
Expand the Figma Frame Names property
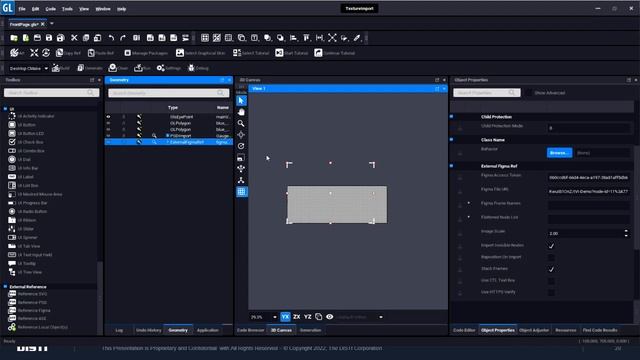(469, 203)
